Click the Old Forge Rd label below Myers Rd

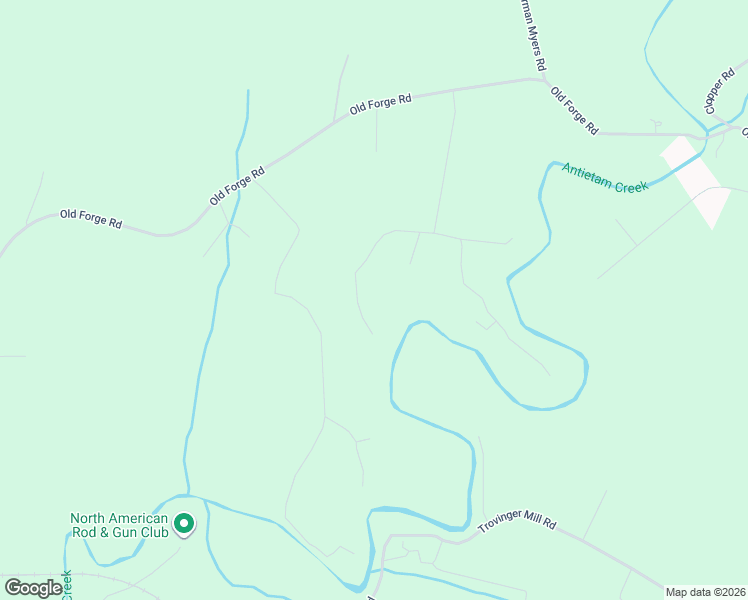pos(574,111)
